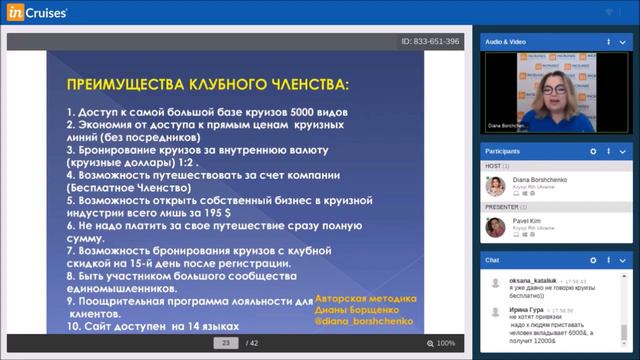Image resolution: width=640 pixels, height=360 pixels.
Task: Click the chat scrollbar up arrow
Action: (624, 277)
